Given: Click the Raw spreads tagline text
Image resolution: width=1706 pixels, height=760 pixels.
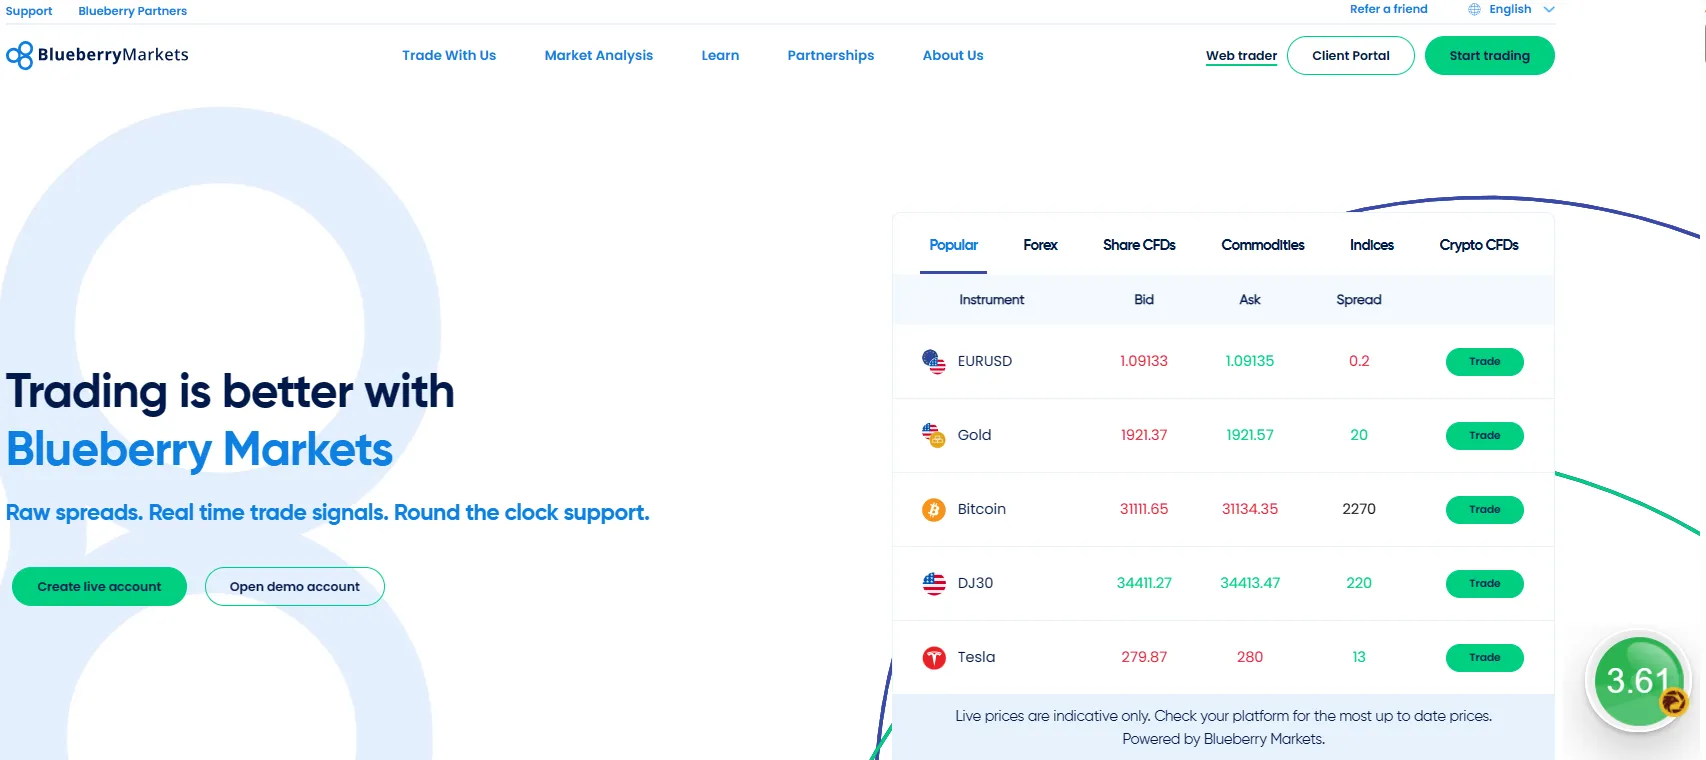Looking at the screenshot, I should click(327, 513).
